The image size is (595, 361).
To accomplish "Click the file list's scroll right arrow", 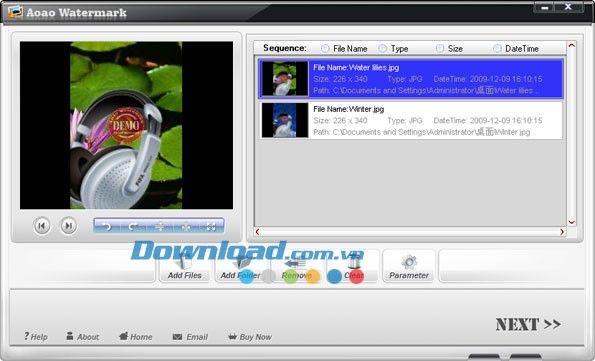I will [x=562, y=232].
